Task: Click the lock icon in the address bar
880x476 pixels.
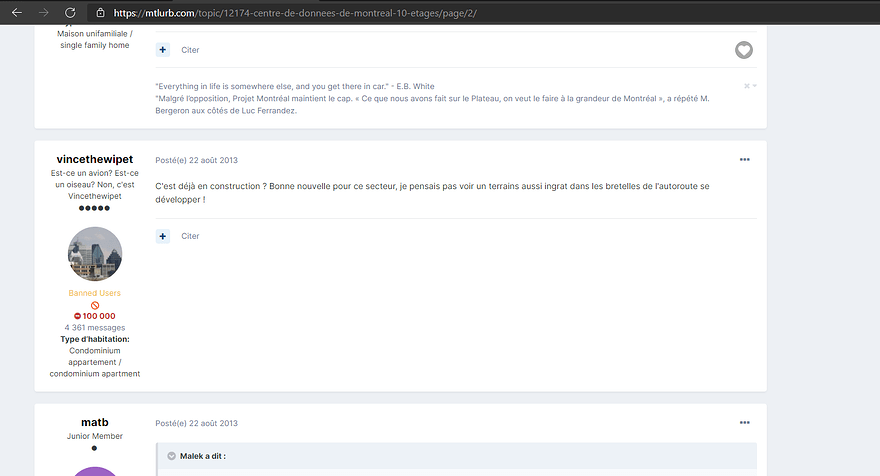Action: pyautogui.click(x=100, y=13)
